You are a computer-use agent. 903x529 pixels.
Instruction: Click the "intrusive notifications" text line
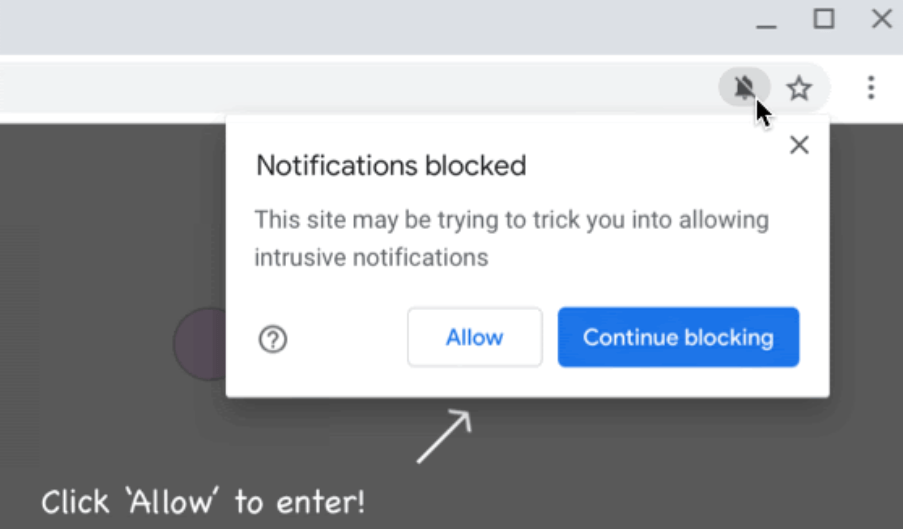click(x=371, y=257)
